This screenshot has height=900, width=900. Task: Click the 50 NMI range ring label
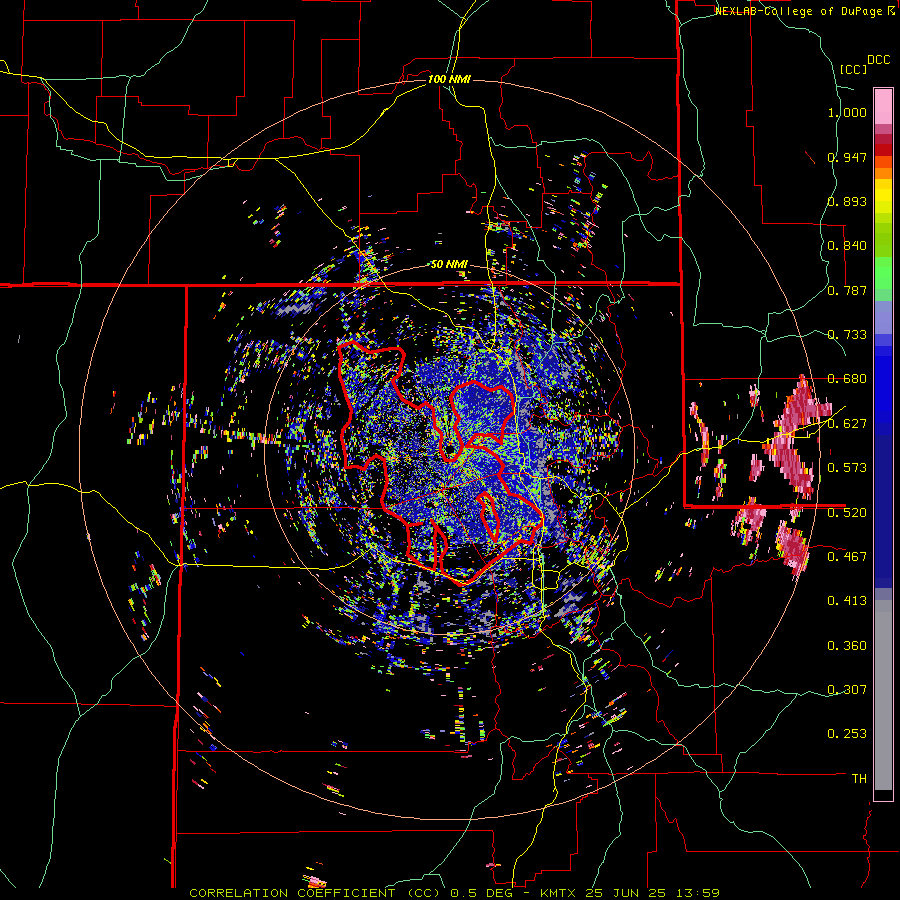coord(449,265)
